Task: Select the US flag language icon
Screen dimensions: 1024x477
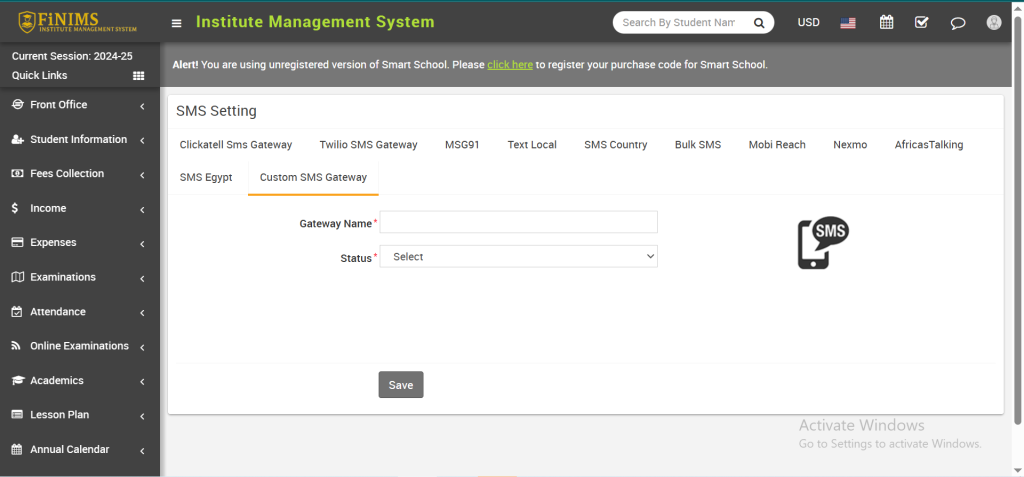Action: (x=848, y=23)
